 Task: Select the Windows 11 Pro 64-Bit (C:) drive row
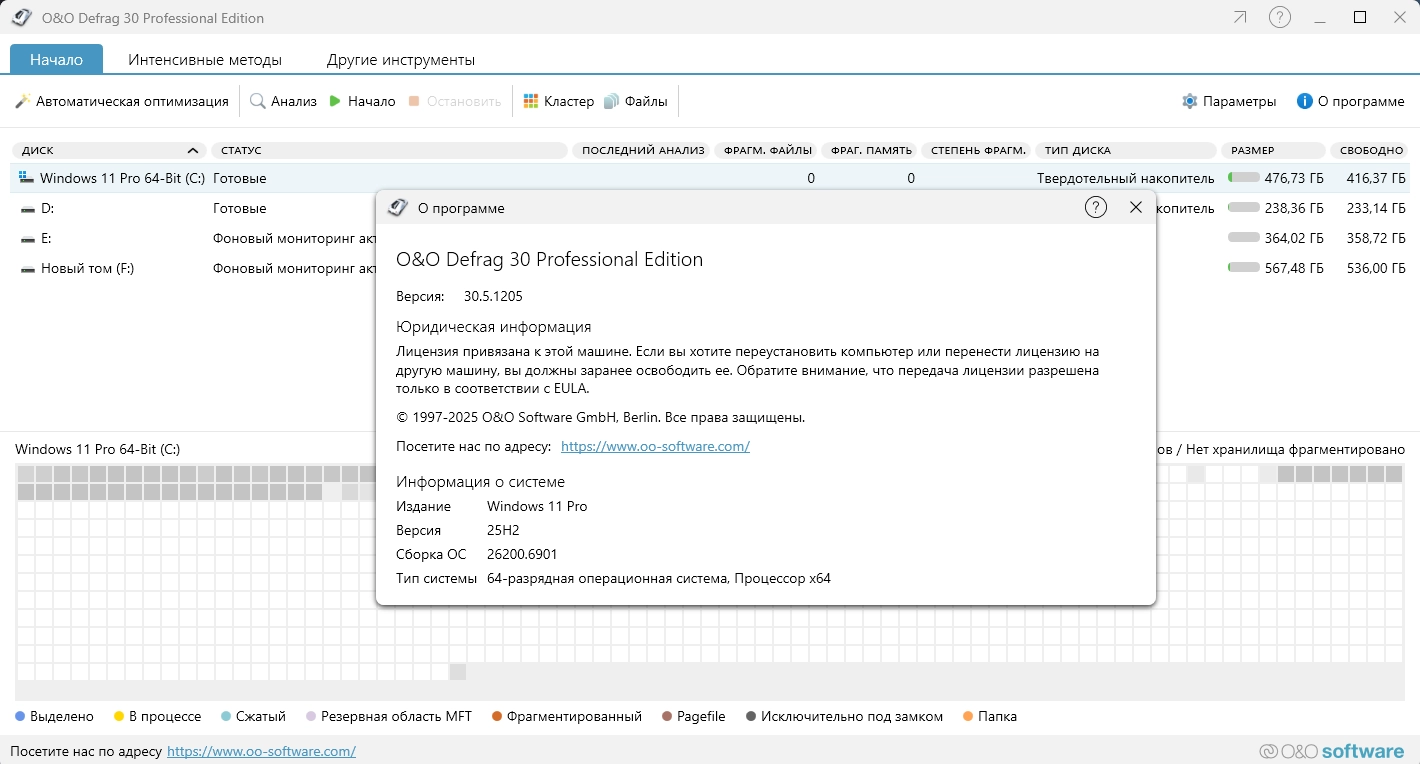[x=122, y=178]
